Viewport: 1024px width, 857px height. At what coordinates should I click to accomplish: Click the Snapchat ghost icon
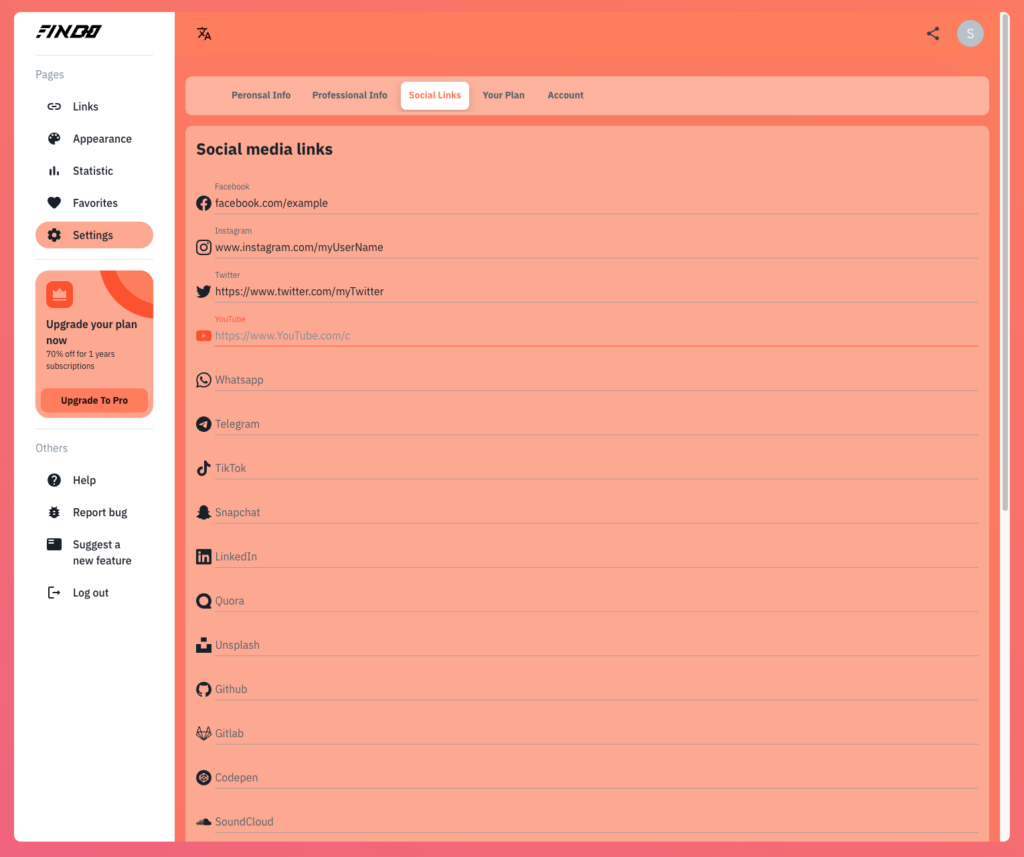tap(204, 512)
